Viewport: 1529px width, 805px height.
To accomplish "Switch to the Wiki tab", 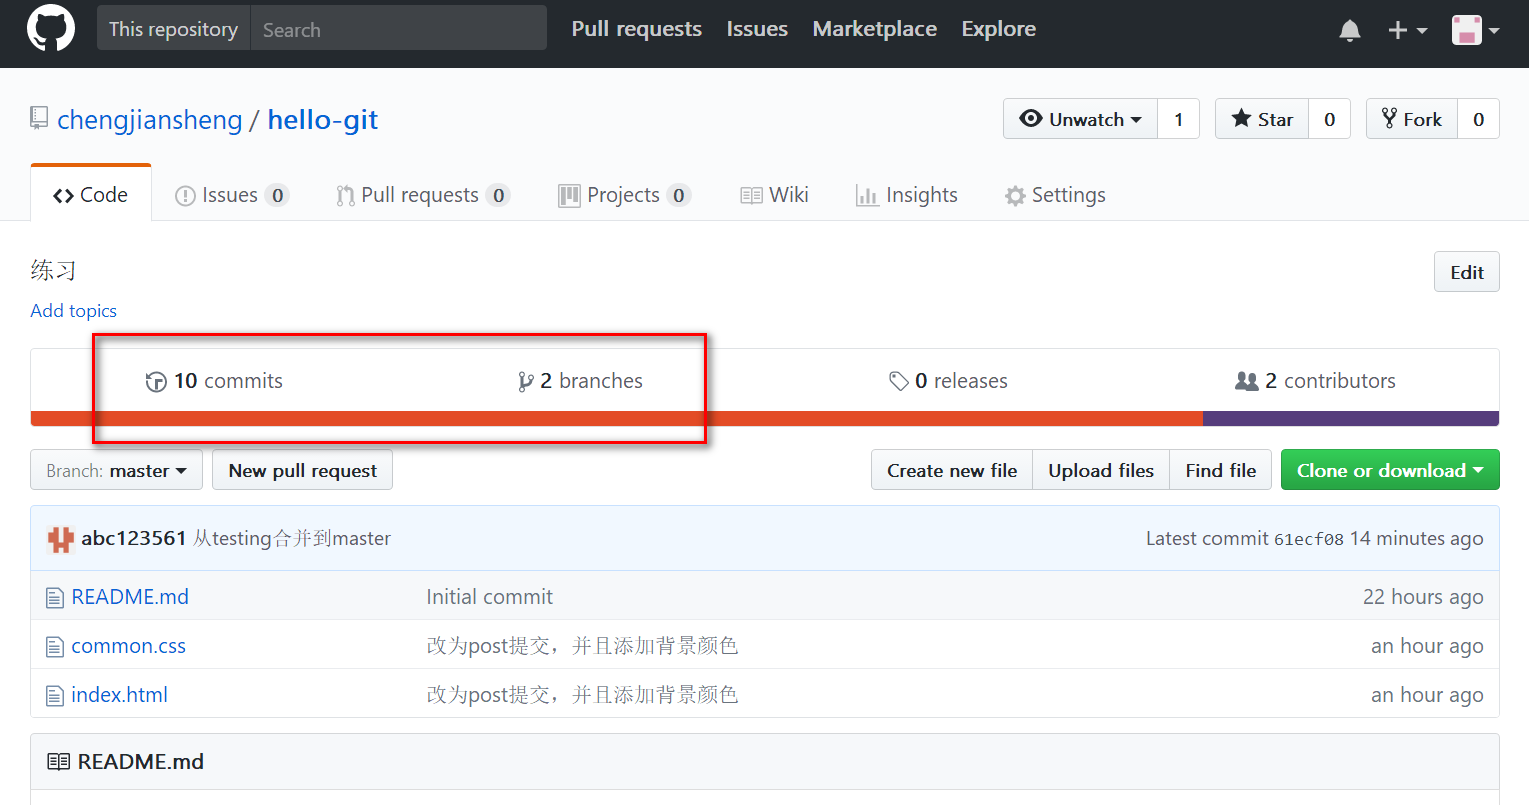I will coord(774,195).
